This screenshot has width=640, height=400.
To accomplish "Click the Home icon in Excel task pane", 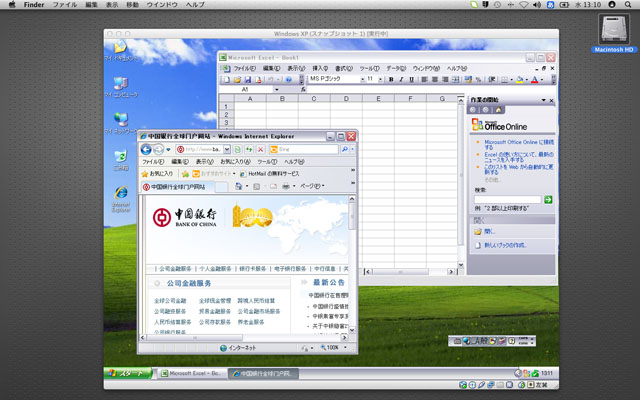I will (498, 110).
